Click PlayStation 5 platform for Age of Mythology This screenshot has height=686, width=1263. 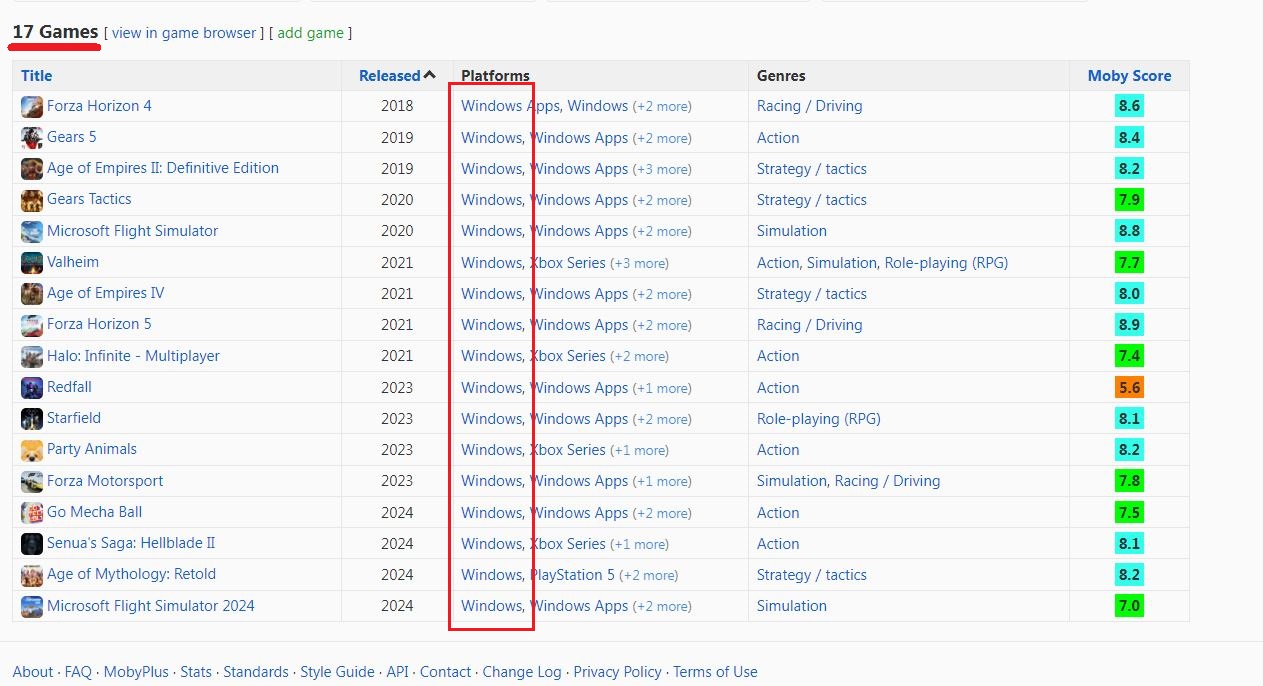(x=572, y=575)
